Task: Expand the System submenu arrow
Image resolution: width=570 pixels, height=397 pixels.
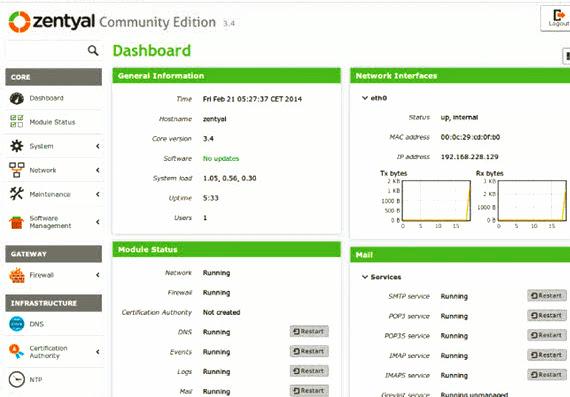Action: click(x=98, y=146)
